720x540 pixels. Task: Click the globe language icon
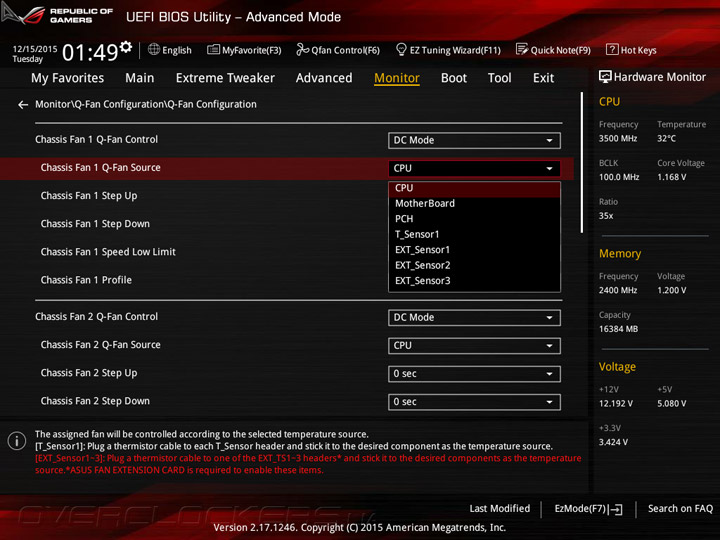(154, 49)
